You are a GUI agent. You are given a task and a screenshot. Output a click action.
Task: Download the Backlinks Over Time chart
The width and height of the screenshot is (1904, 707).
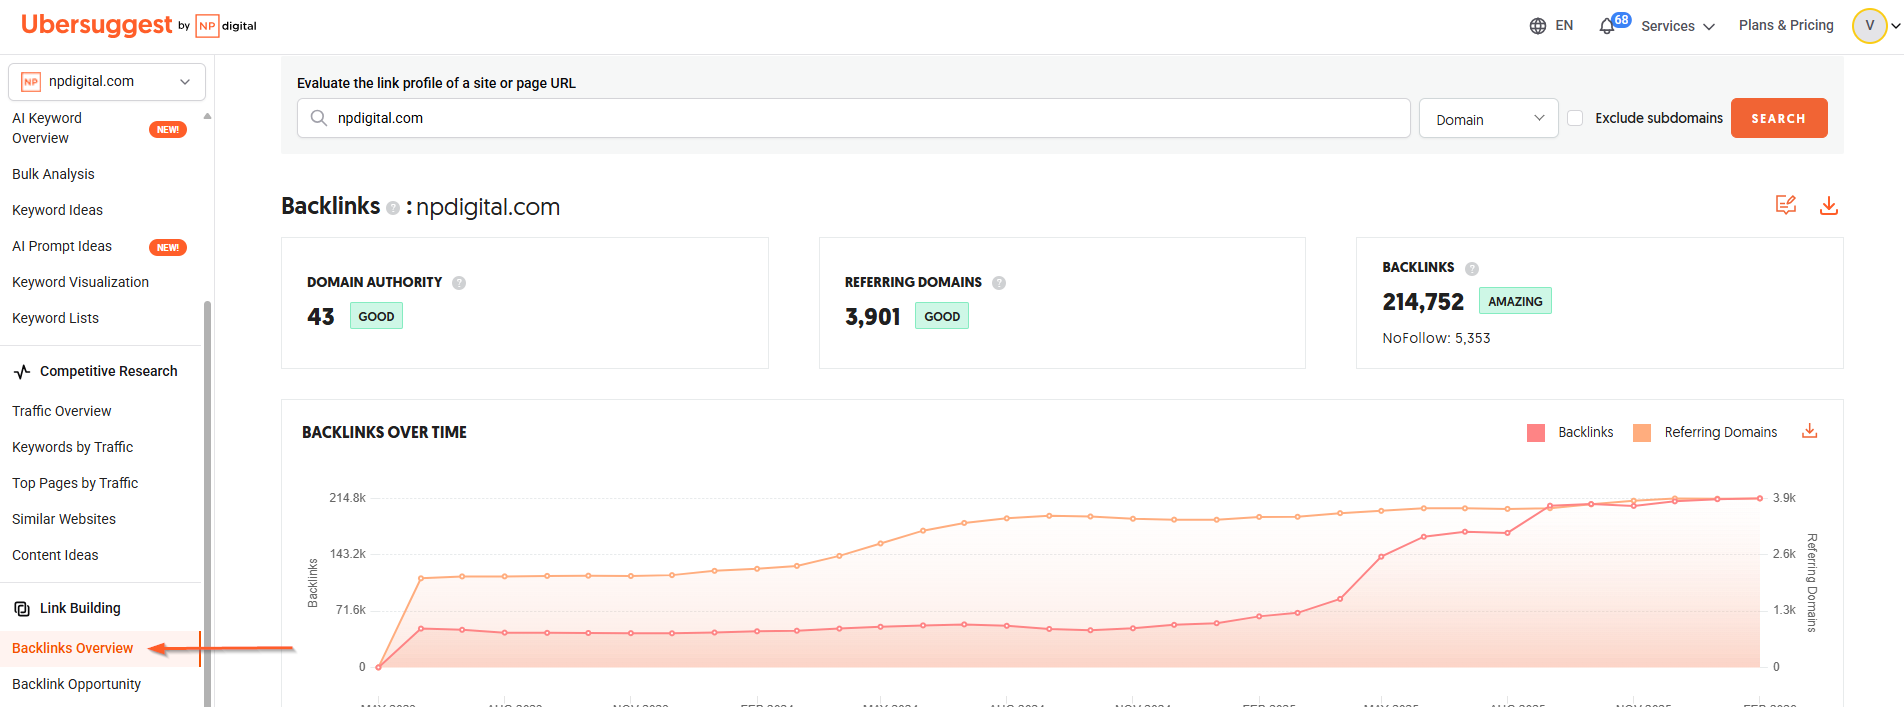point(1809,431)
